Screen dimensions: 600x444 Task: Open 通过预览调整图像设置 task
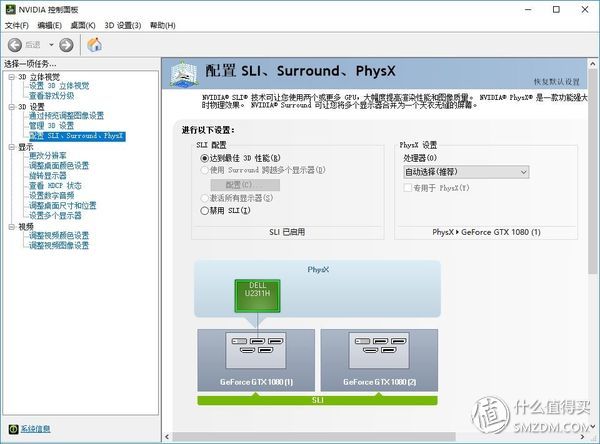(x=66, y=116)
